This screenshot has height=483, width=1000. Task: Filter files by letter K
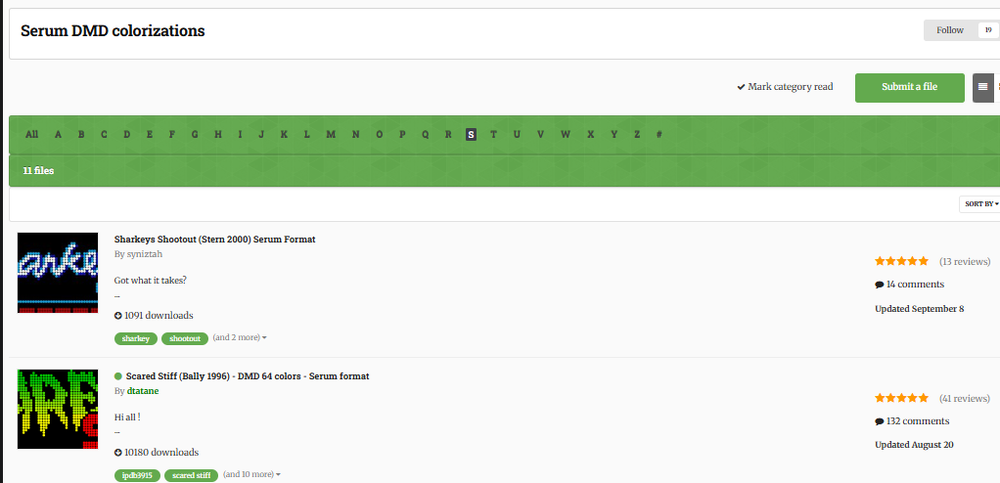click(x=284, y=135)
